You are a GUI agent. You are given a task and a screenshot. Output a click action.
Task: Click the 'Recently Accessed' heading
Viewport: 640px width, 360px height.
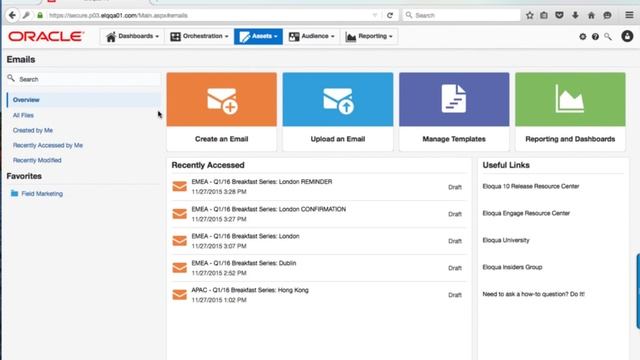point(208,165)
